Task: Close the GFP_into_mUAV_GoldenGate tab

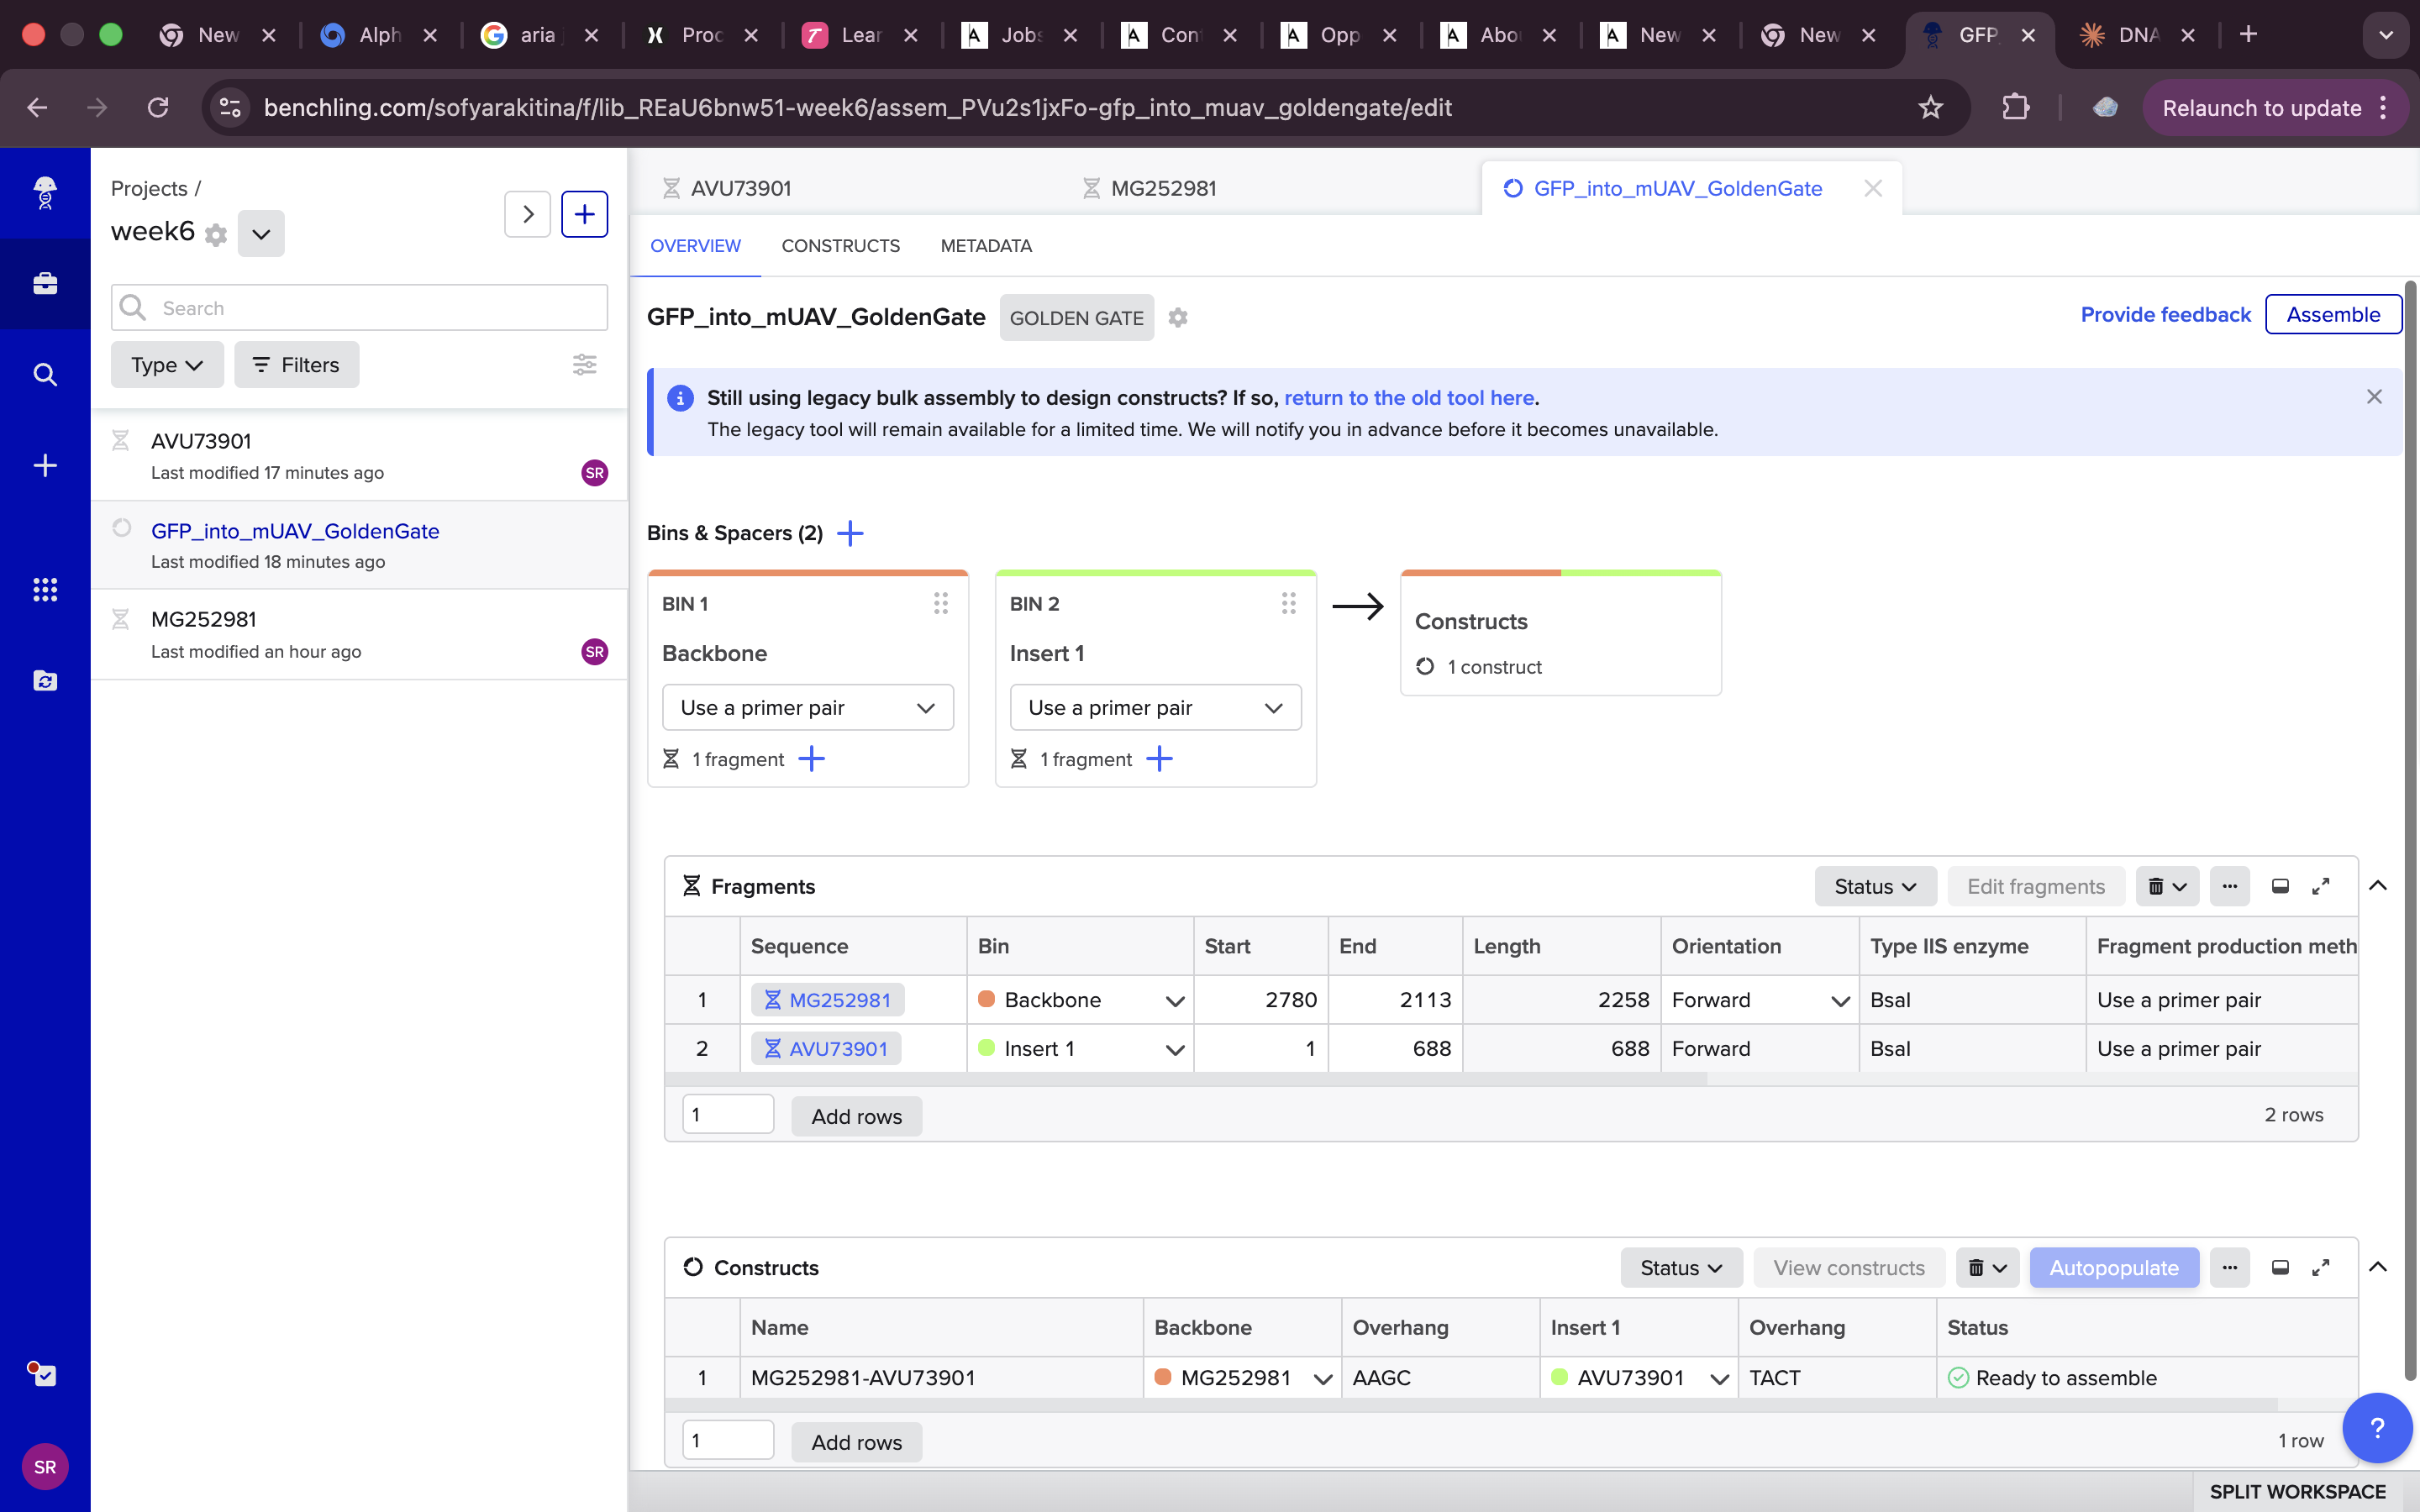Action: [1873, 188]
